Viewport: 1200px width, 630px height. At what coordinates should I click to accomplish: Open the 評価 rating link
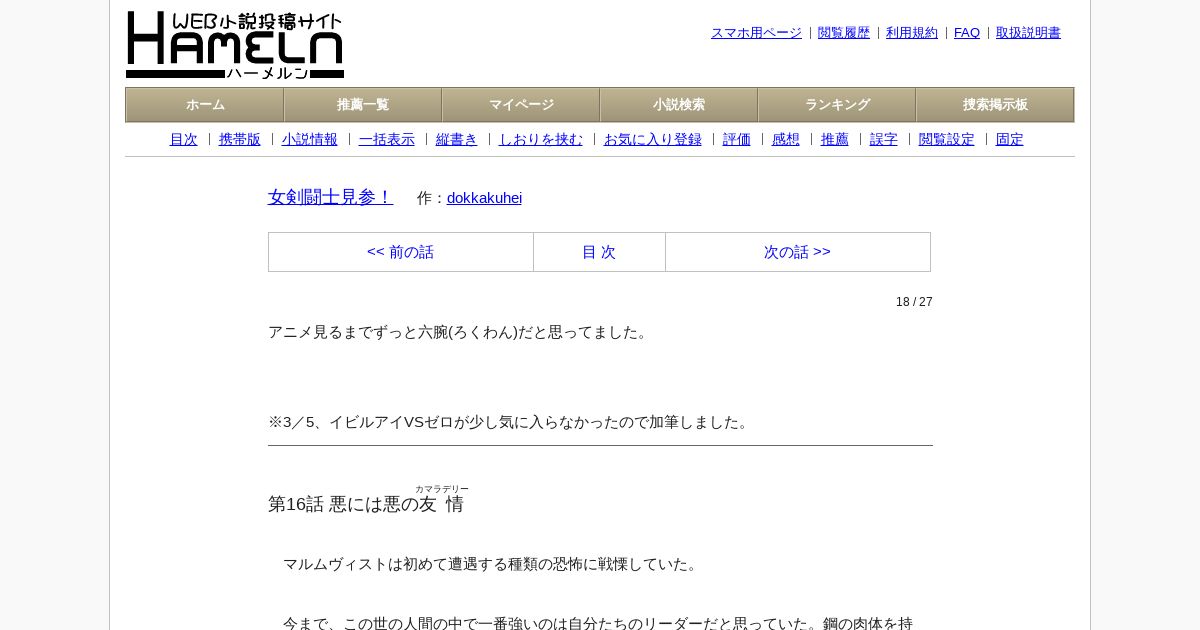pyautogui.click(x=737, y=140)
